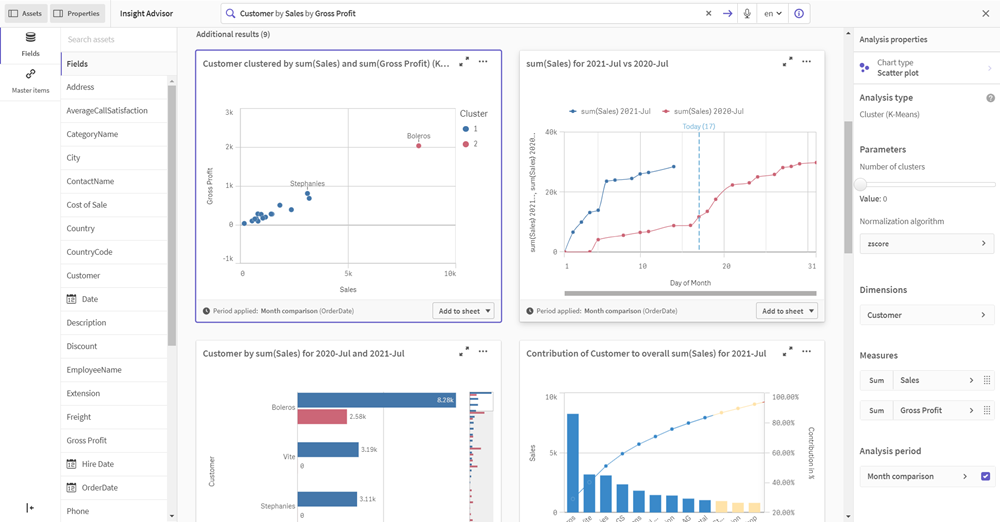Viewport: 1000px width, 522px height.
Task: Click the info icon next to language
Action: click(x=798, y=13)
